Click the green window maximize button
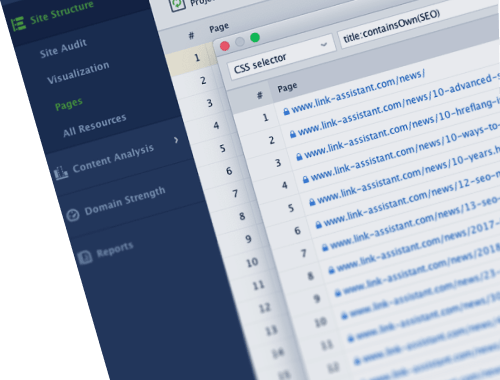Image resolution: width=500 pixels, height=380 pixels. coord(255,38)
